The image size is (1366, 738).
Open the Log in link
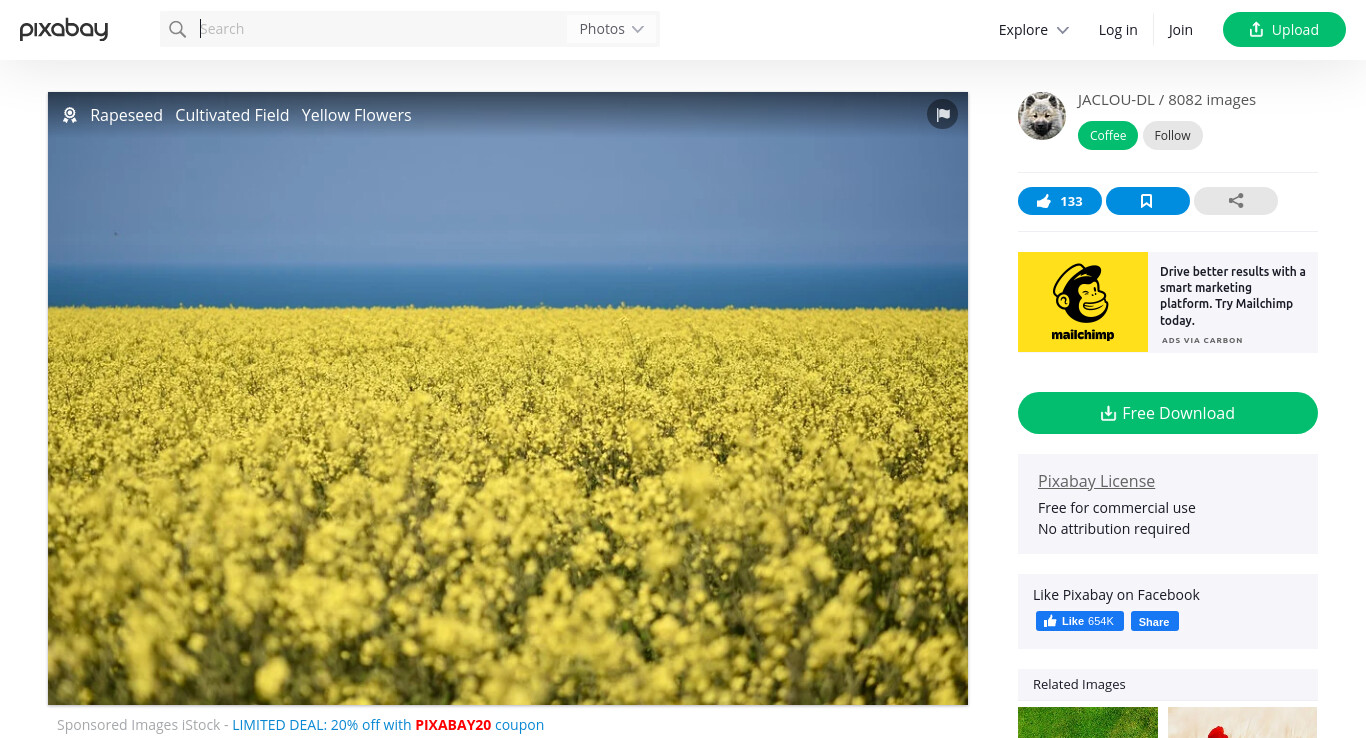[1118, 30]
